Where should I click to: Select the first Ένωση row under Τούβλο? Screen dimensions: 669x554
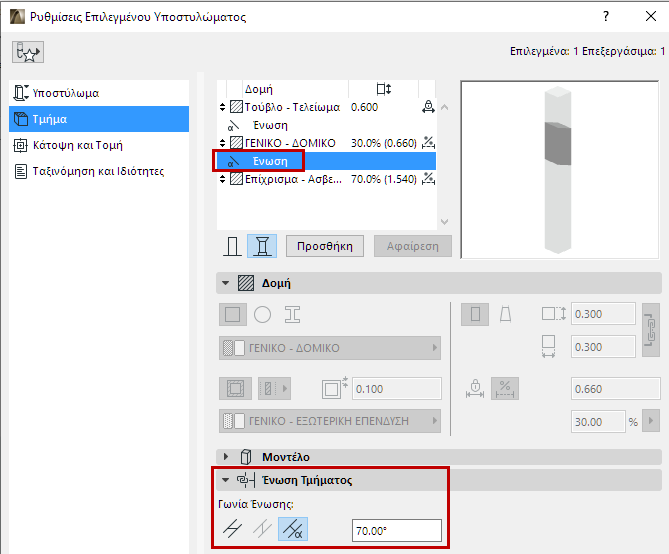(x=326, y=125)
